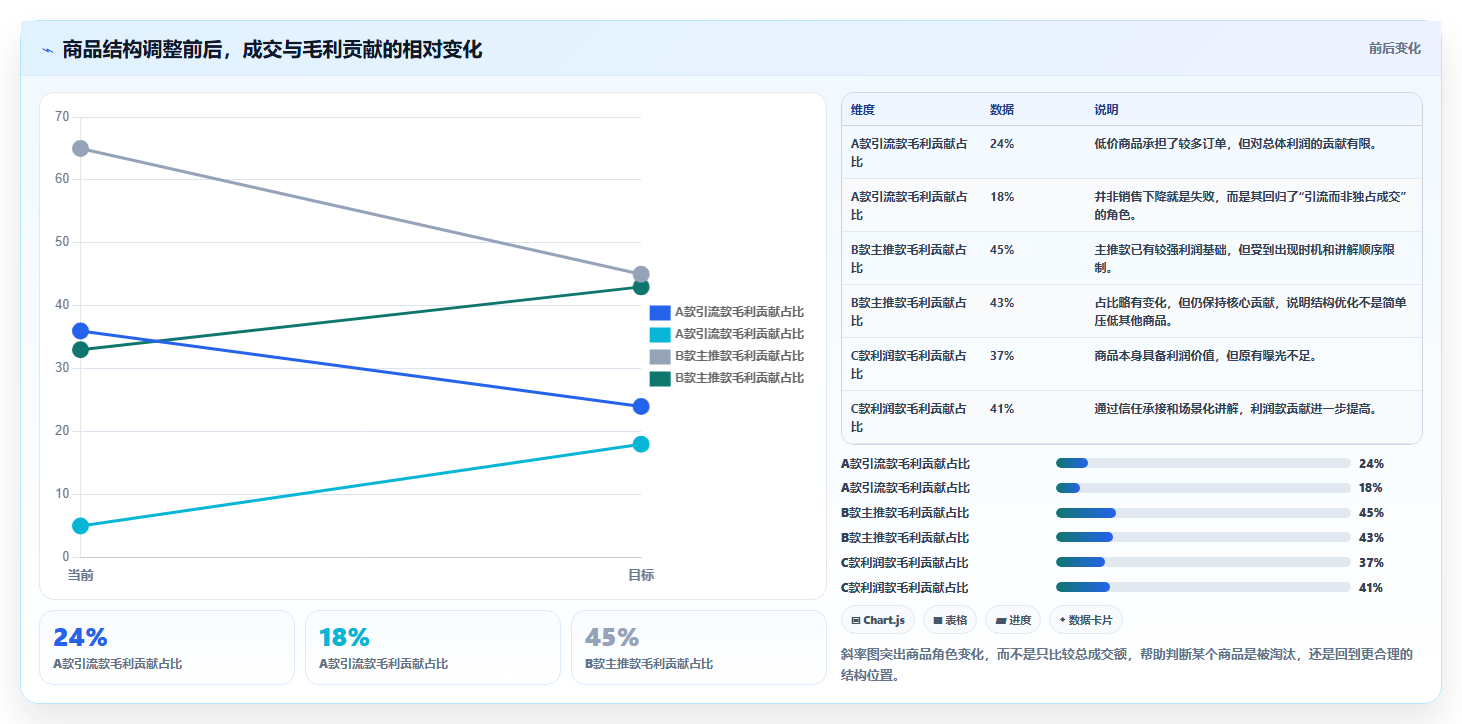Image resolution: width=1462 pixels, height=724 pixels.
Task: Click the 目标 x-axis label
Action: coord(641,575)
